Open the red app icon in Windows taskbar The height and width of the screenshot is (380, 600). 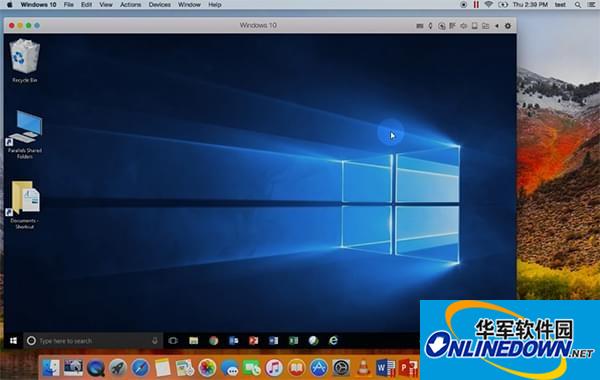[x=253, y=341]
